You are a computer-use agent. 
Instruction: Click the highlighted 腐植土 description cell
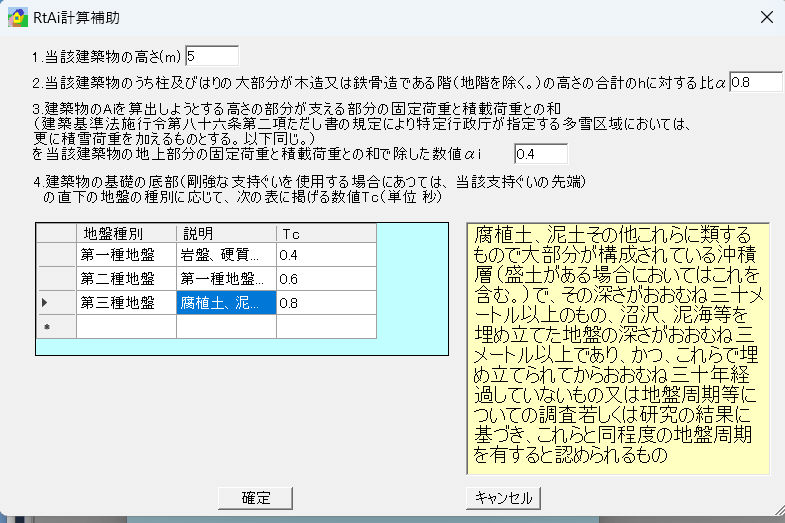pos(226,302)
